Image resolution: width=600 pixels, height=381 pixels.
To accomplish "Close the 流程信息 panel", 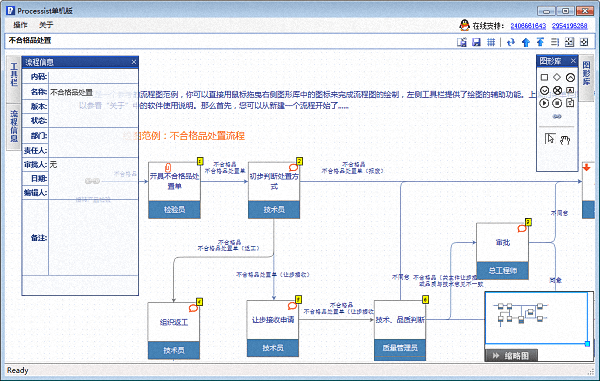I will 134,62.
